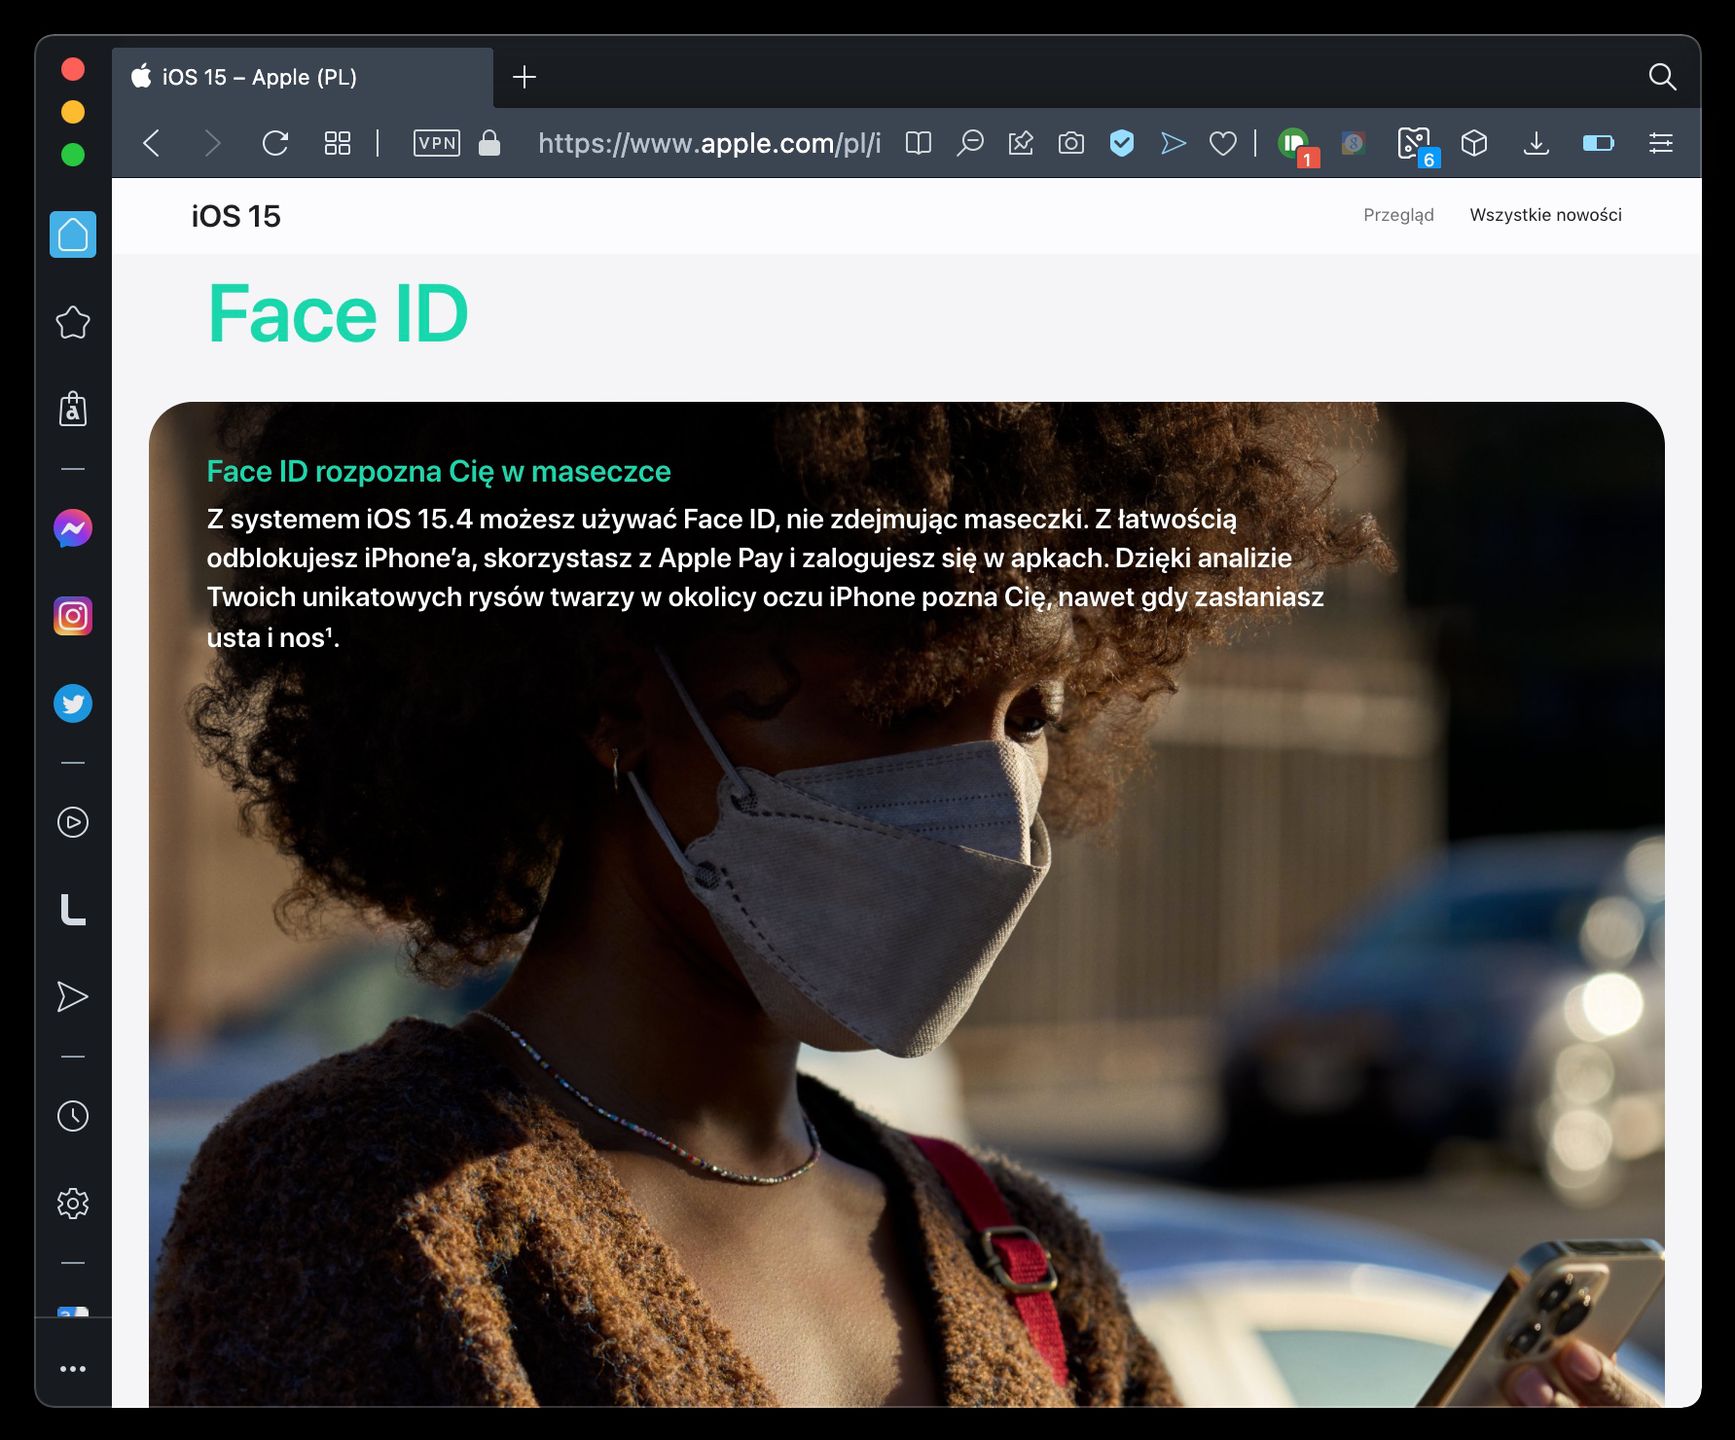Open the Easy Setup panel

[1660, 143]
